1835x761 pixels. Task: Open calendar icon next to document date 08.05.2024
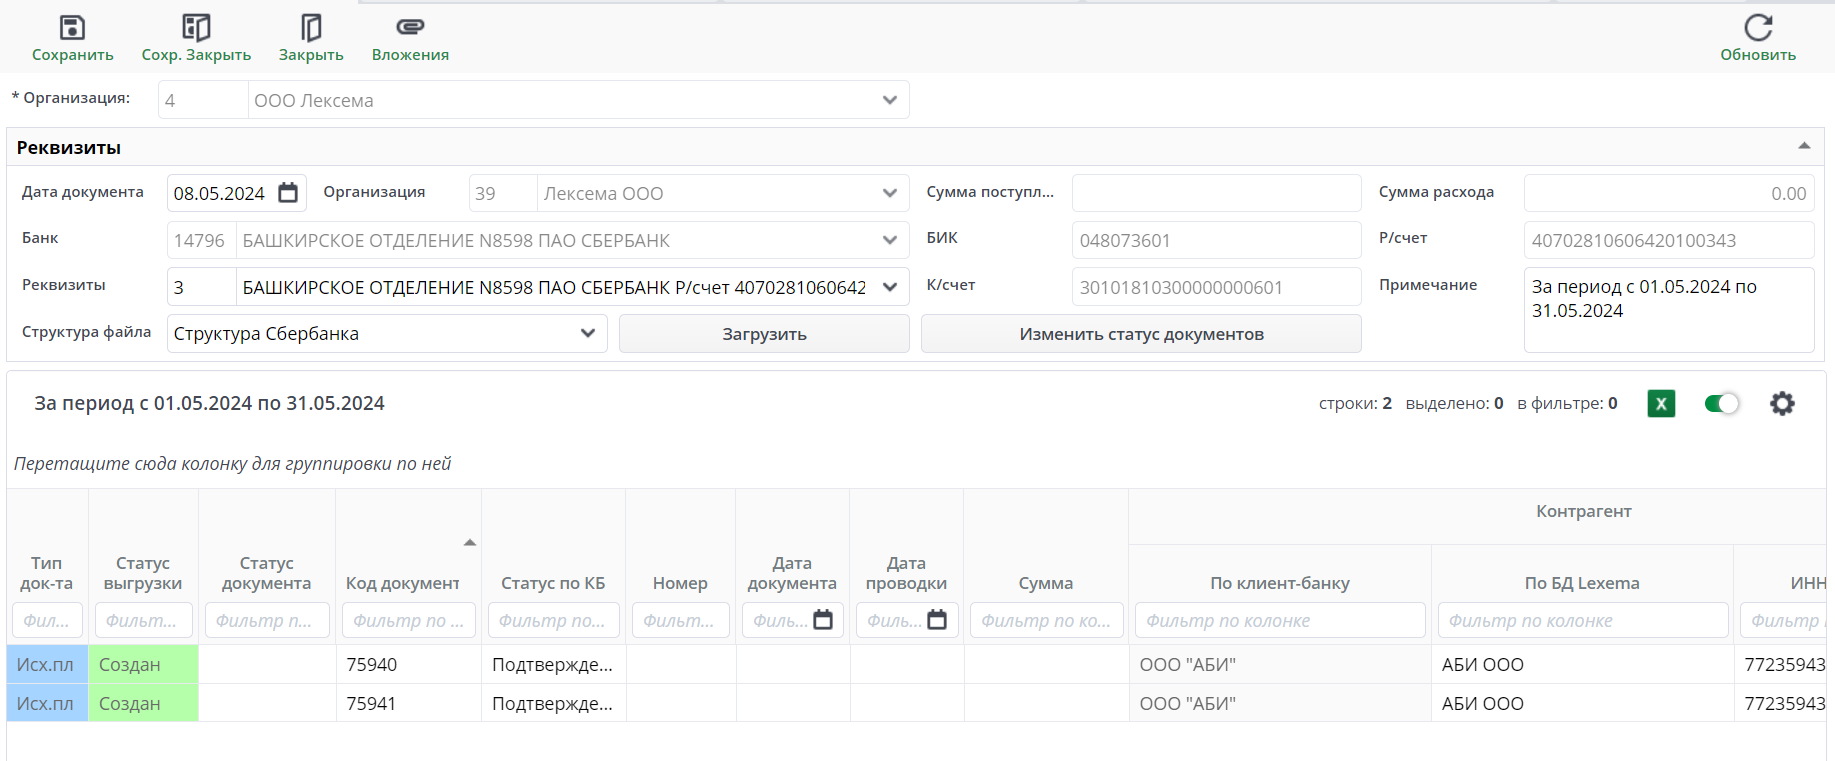click(288, 193)
